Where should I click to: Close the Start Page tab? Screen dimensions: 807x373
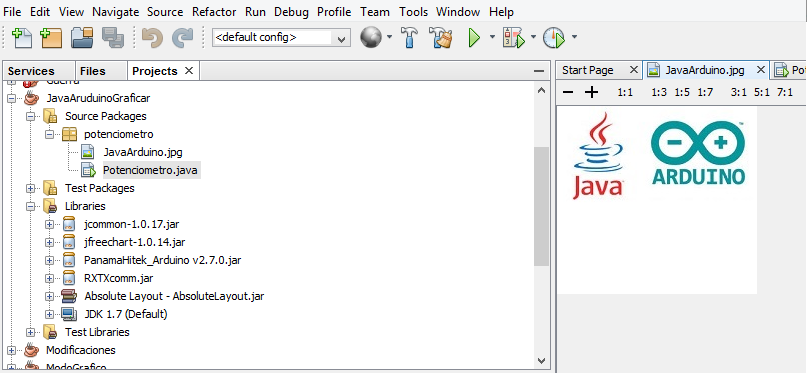634,69
